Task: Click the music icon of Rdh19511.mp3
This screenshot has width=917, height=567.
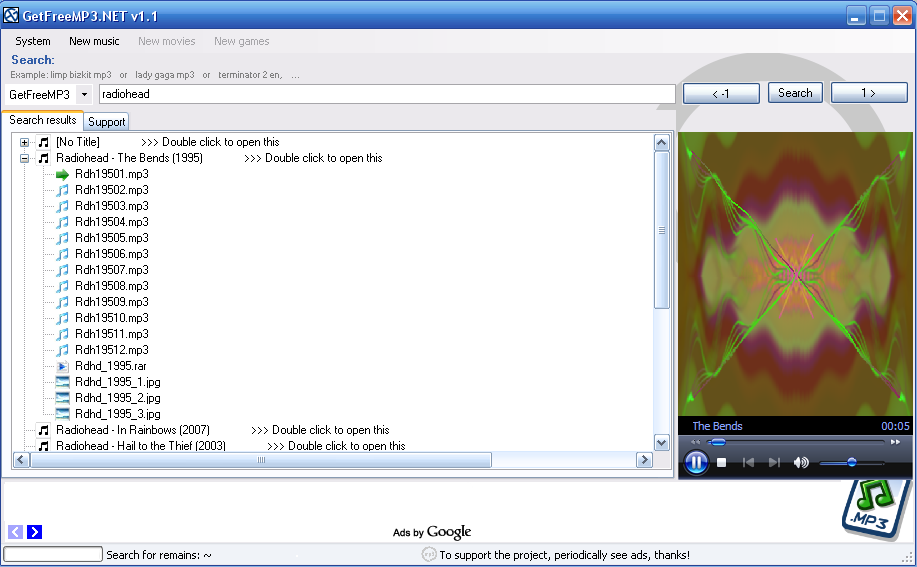Action: tap(63, 334)
